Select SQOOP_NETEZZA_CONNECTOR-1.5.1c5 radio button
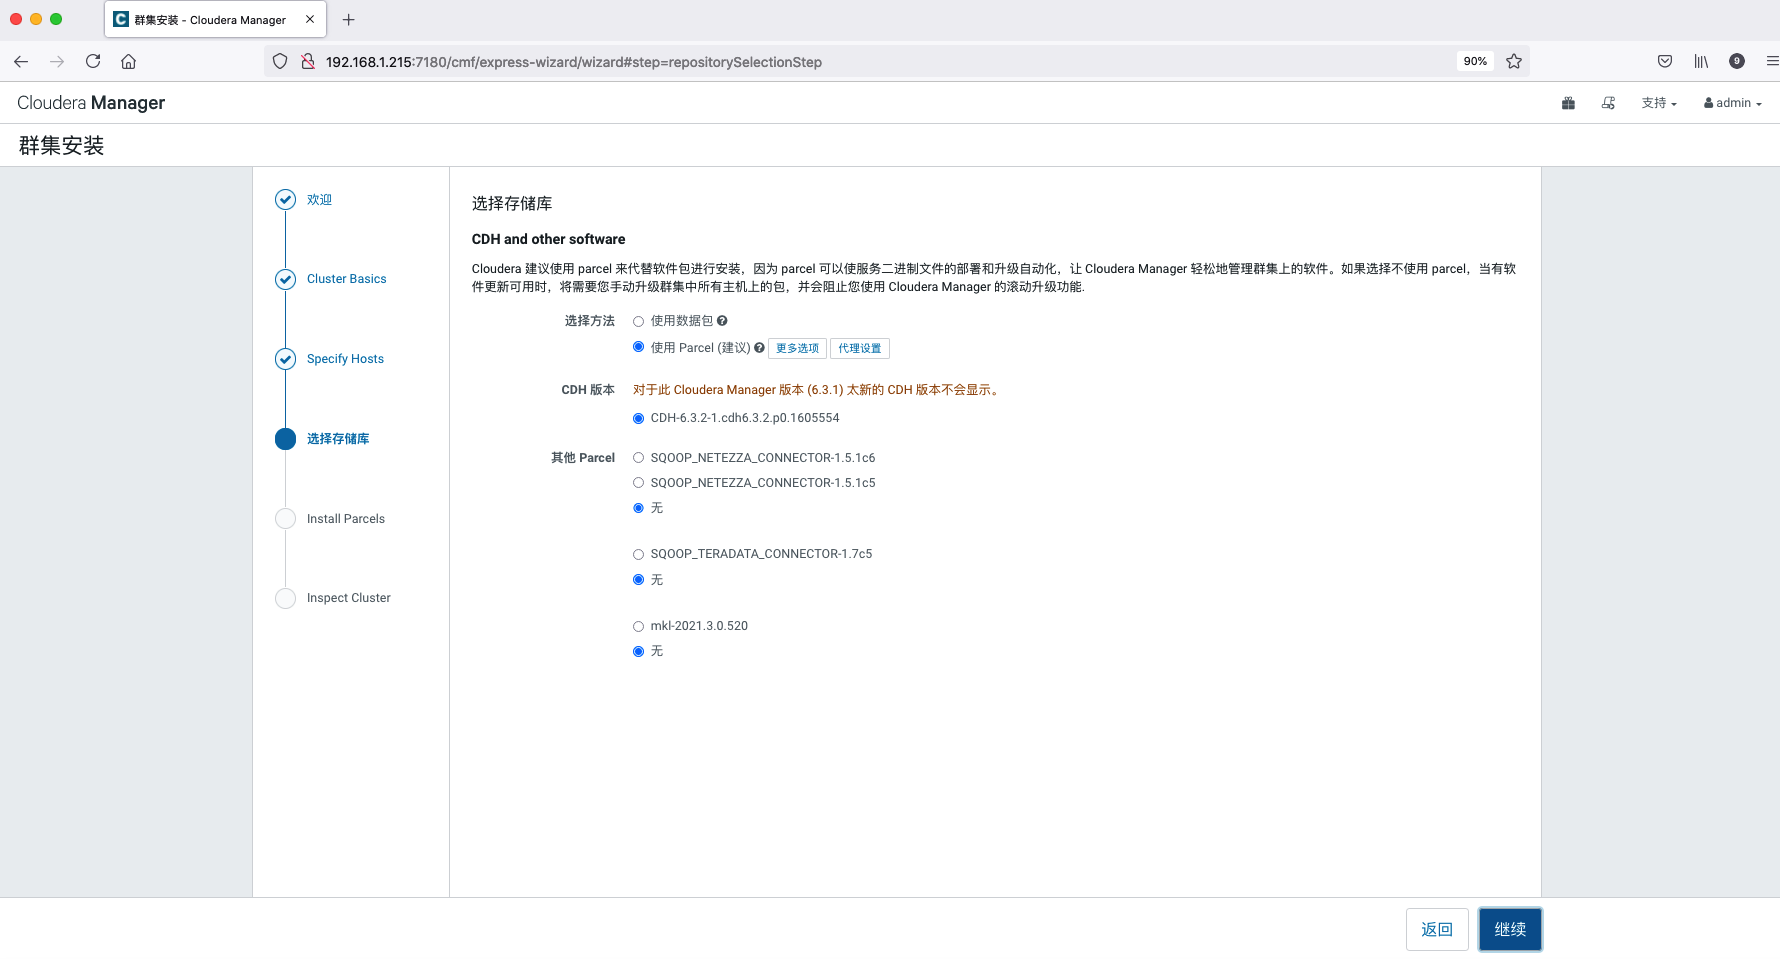 (x=638, y=483)
